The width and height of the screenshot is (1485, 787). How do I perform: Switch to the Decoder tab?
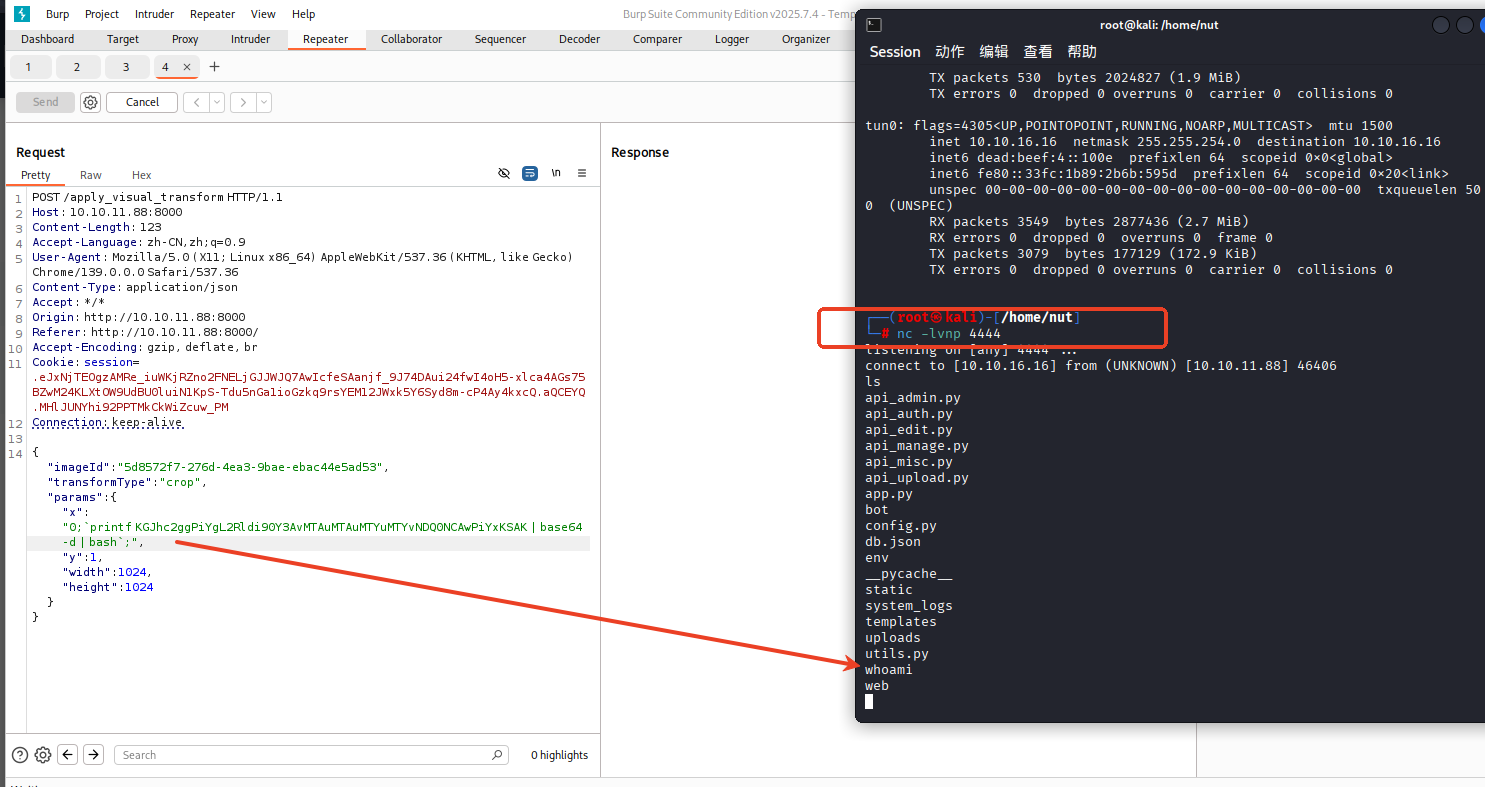click(x=579, y=39)
